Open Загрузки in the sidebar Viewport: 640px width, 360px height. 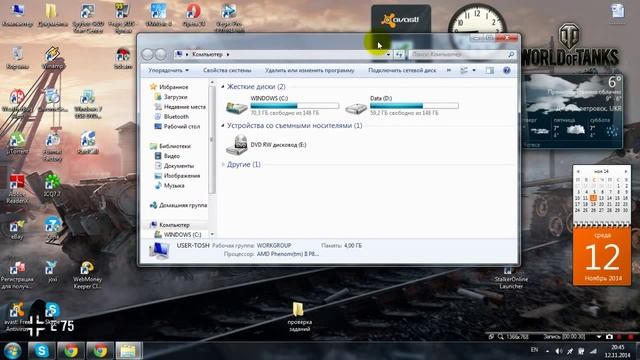click(x=175, y=97)
